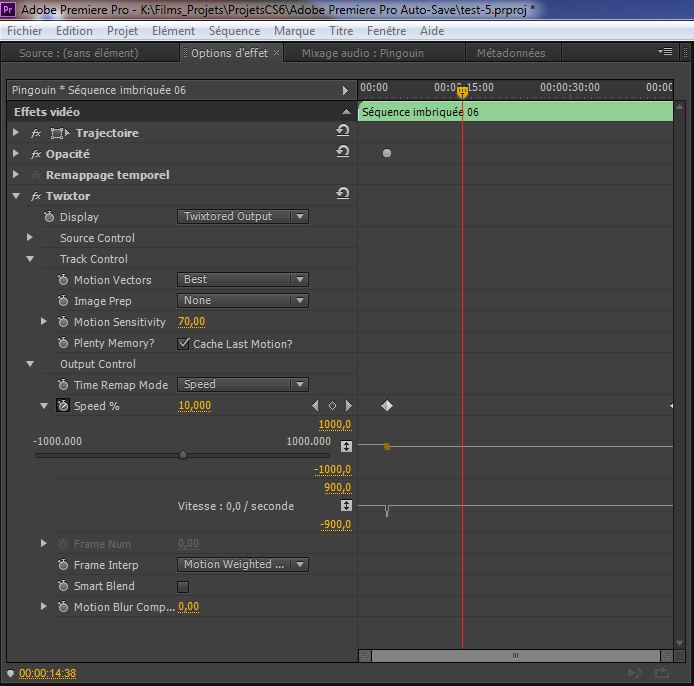Toggle Twixtor fx effect on/off

[x=36, y=196]
